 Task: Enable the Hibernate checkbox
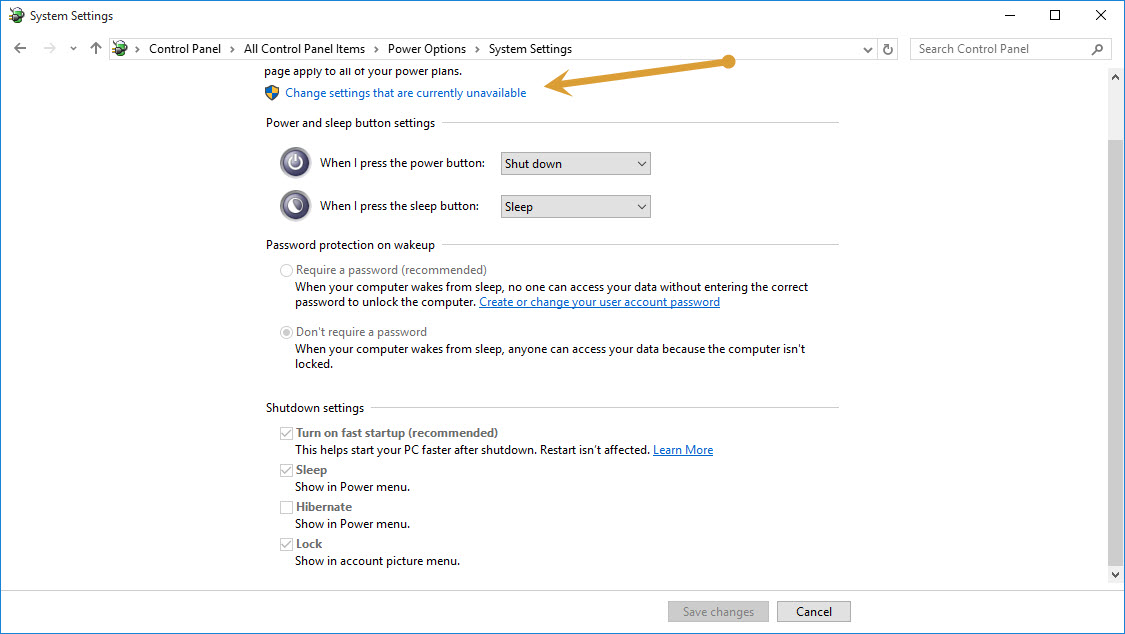(286, 507)
